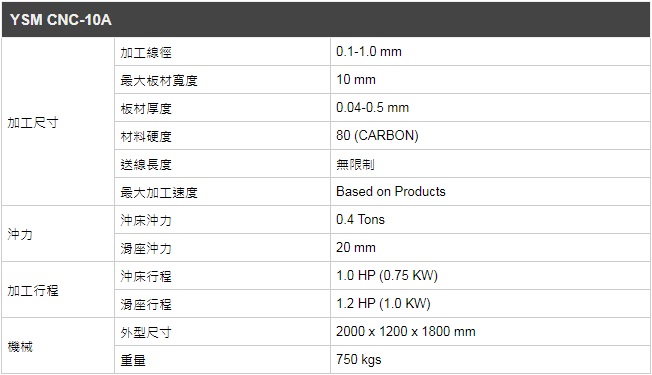Viewport: 652px width, 375px height.
Task: Select the 80 (CARBON) value cell
Action: point(490,136)
